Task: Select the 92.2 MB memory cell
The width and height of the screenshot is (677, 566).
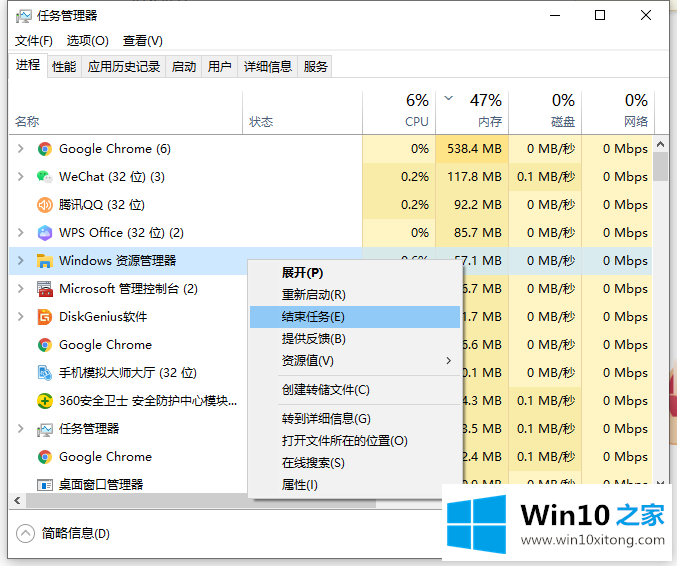Action: tap(472, 205)
